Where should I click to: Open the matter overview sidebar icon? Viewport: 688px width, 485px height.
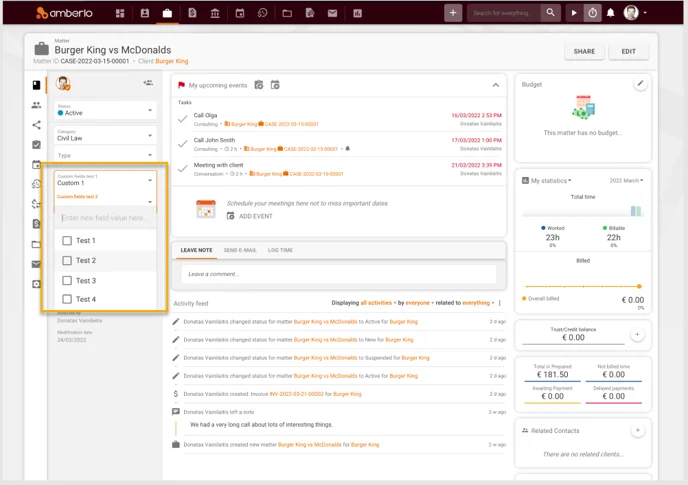tap(36, 85)
